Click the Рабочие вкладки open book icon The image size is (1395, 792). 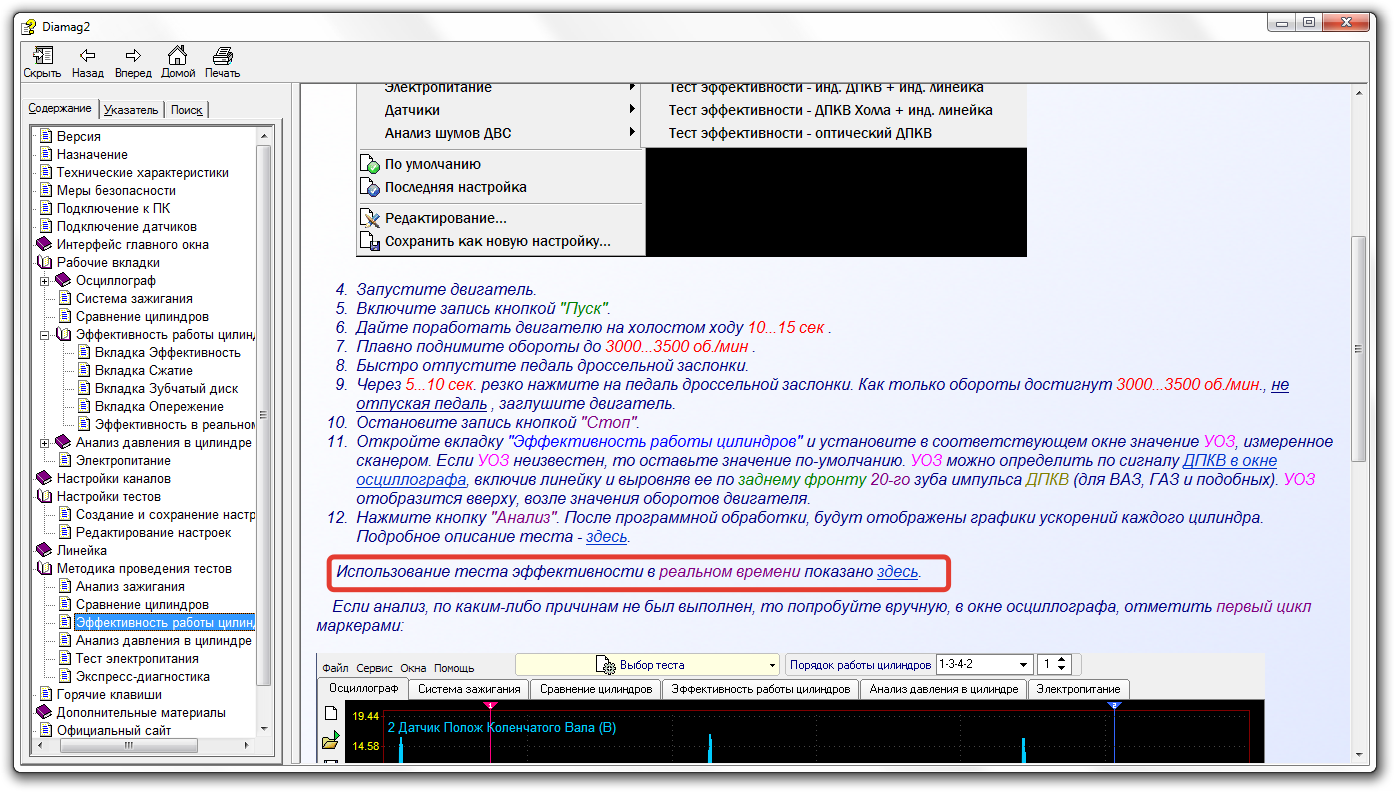pyautogui.click(x=44, y=262)
